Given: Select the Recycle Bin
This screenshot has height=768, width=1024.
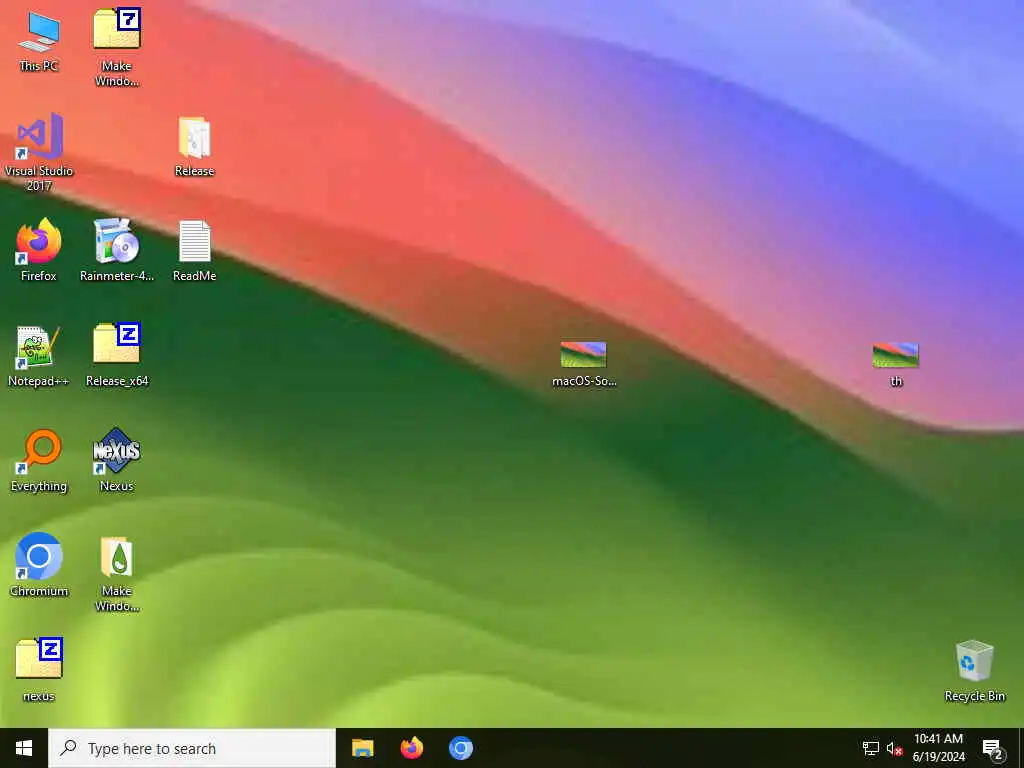Looking at the screenshot, I should 974,671.
